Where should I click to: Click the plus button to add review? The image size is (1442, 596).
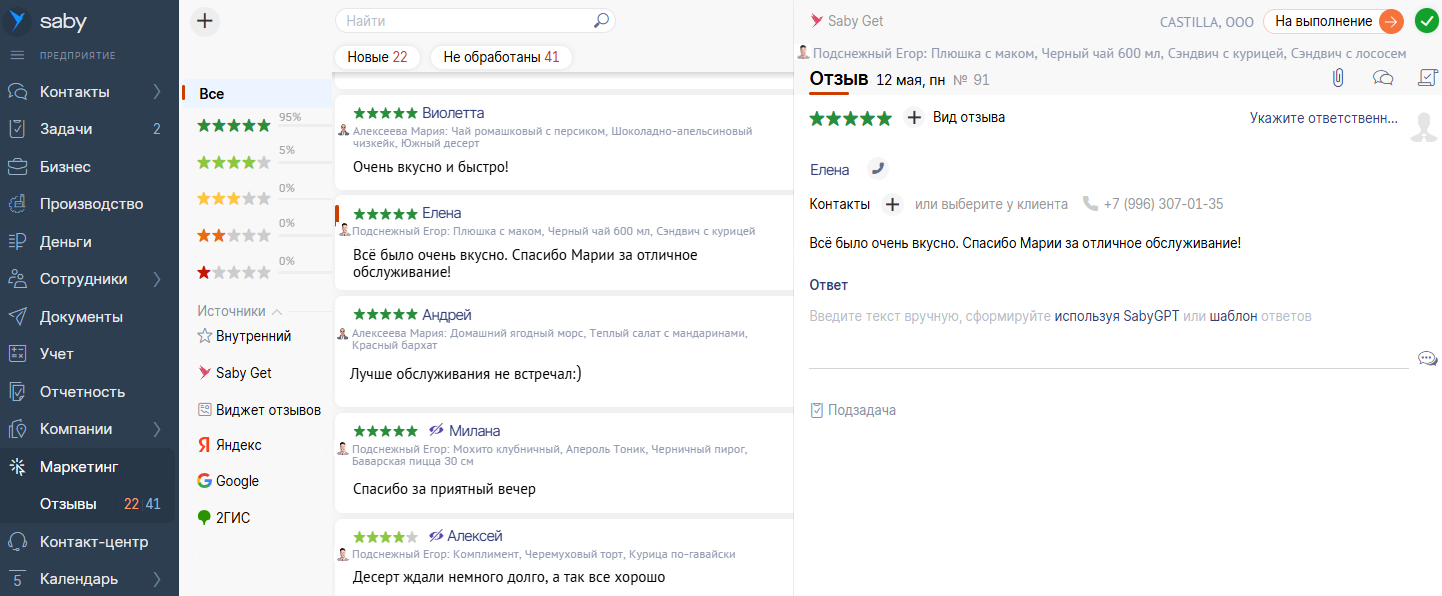pyautogui.click(x=204, y=21)
